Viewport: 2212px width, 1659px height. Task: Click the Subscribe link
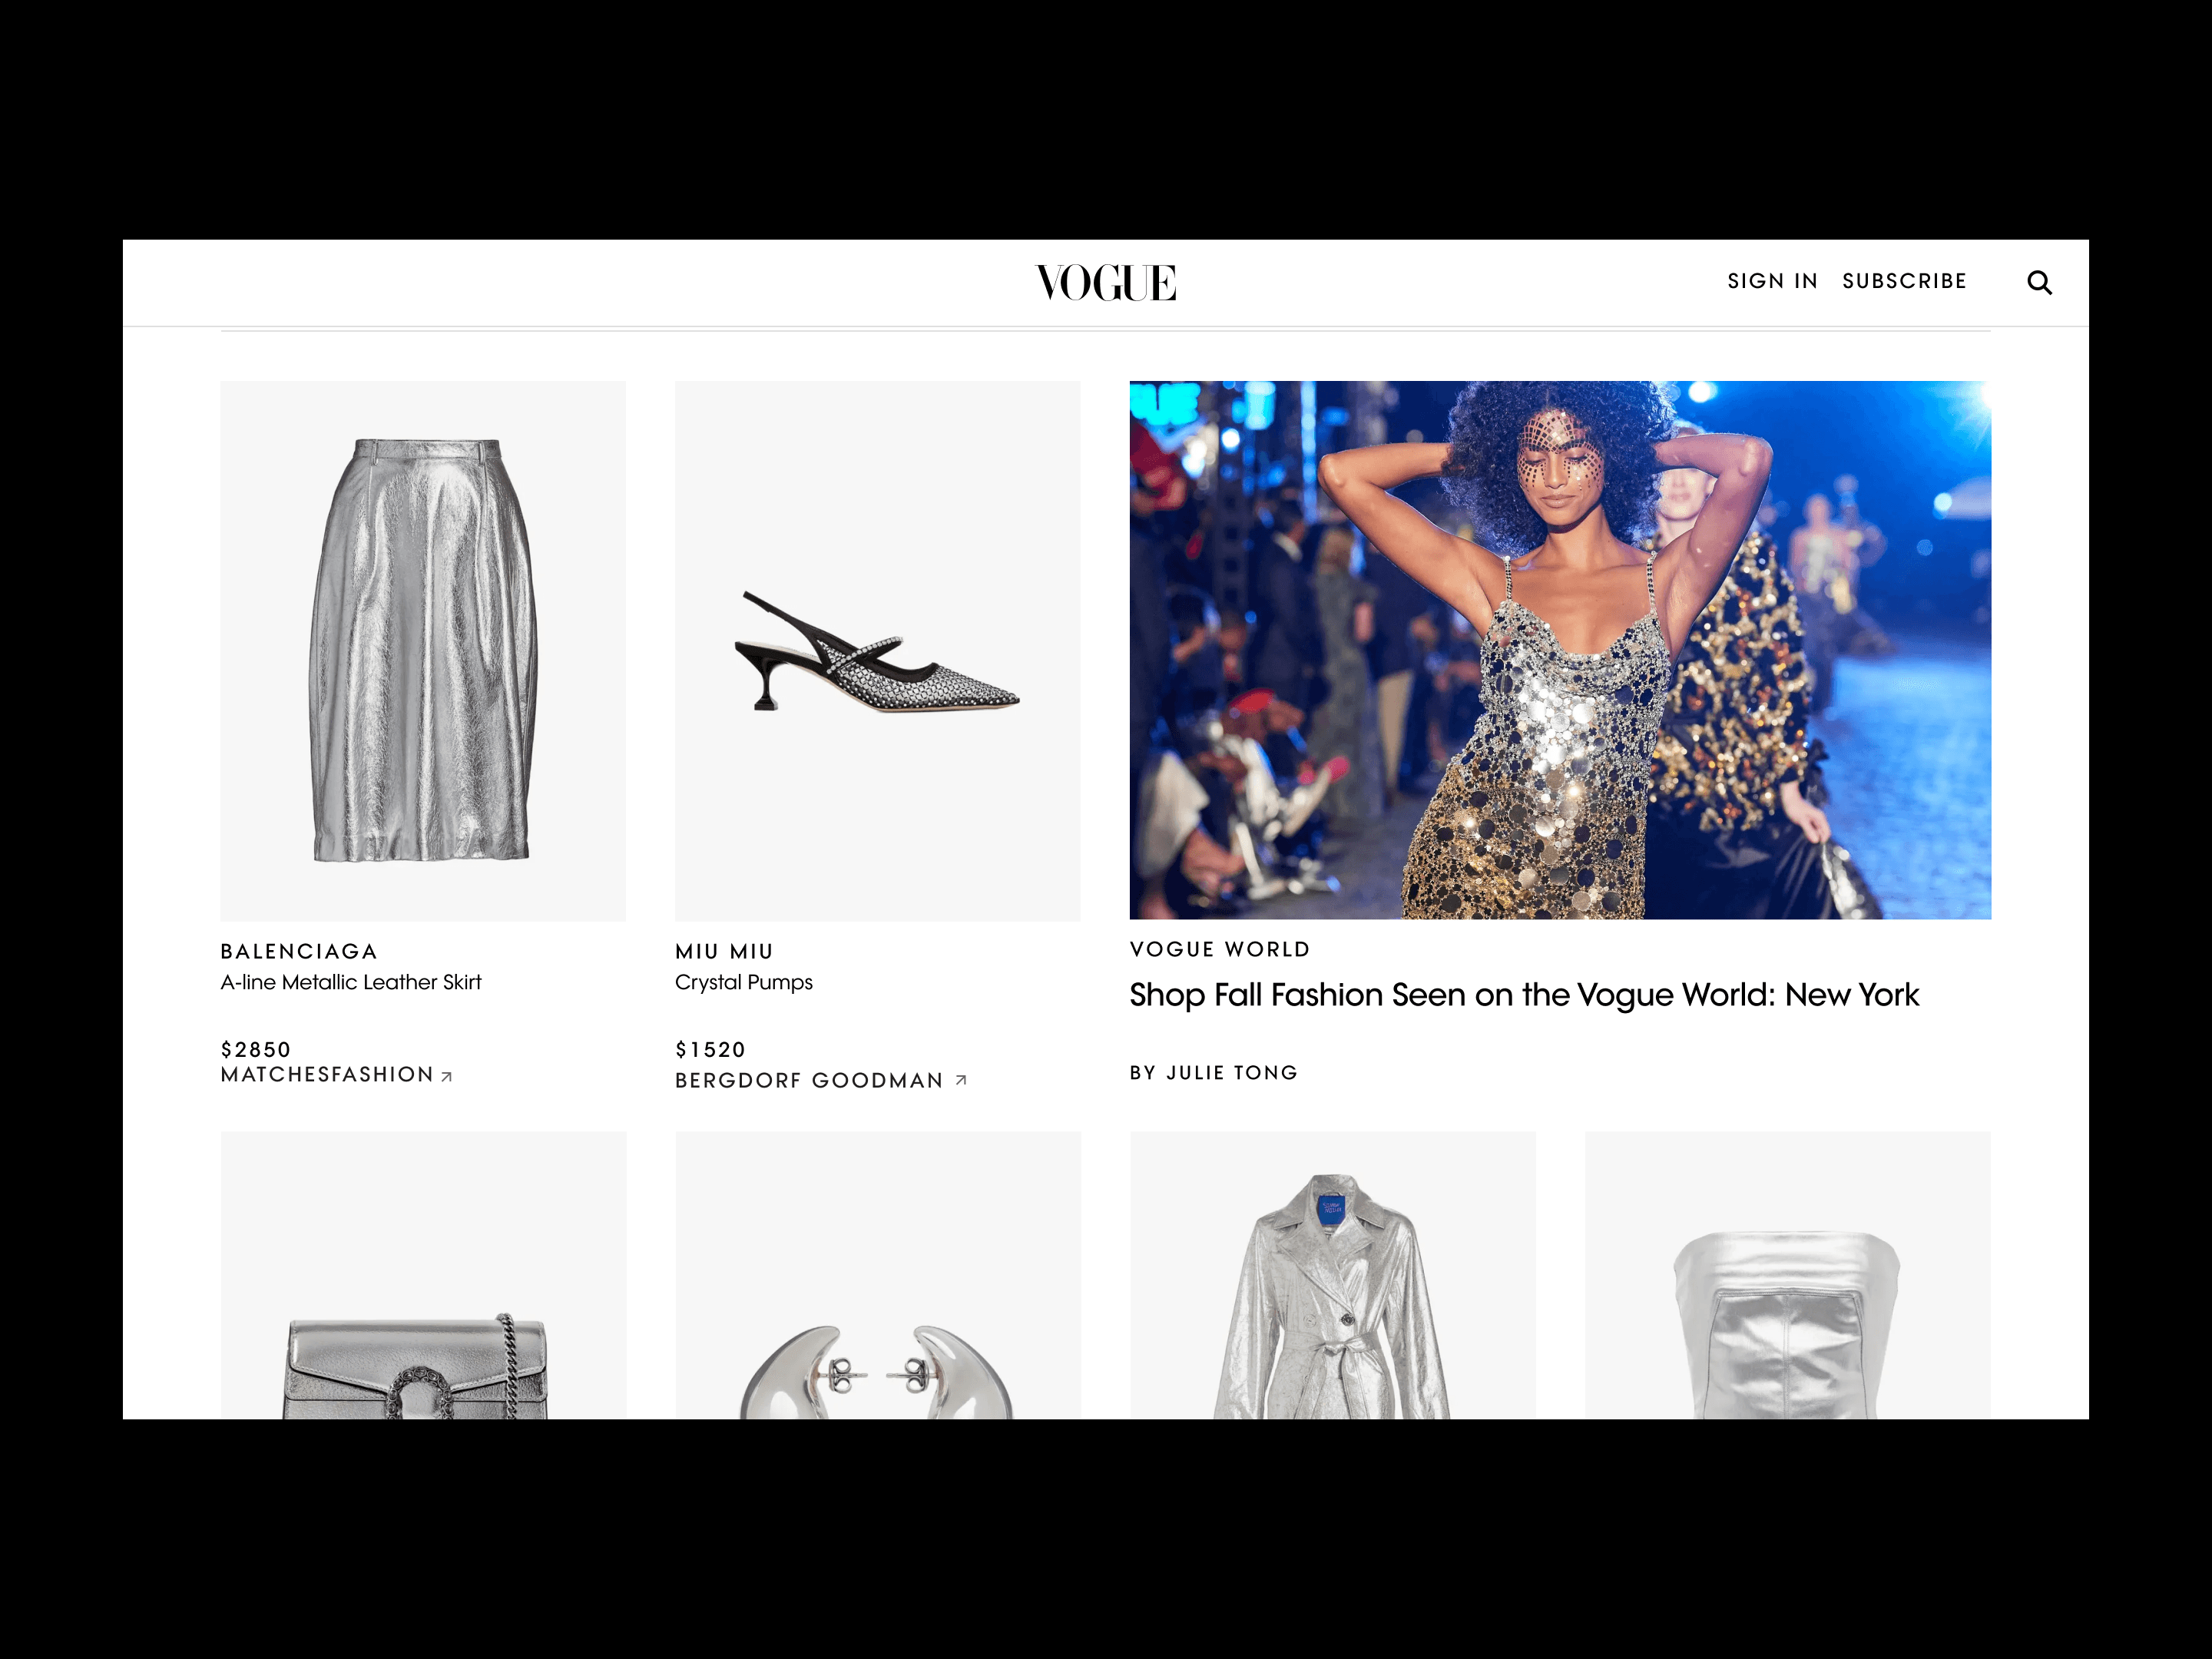pos(1904,282)
